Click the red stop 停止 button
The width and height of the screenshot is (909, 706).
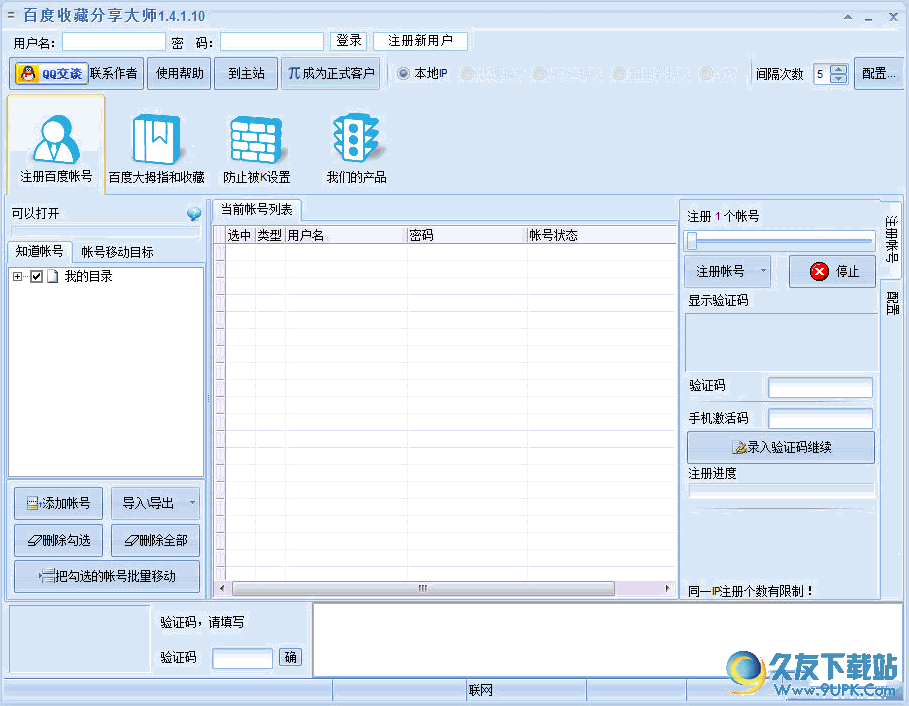[832, 271]
